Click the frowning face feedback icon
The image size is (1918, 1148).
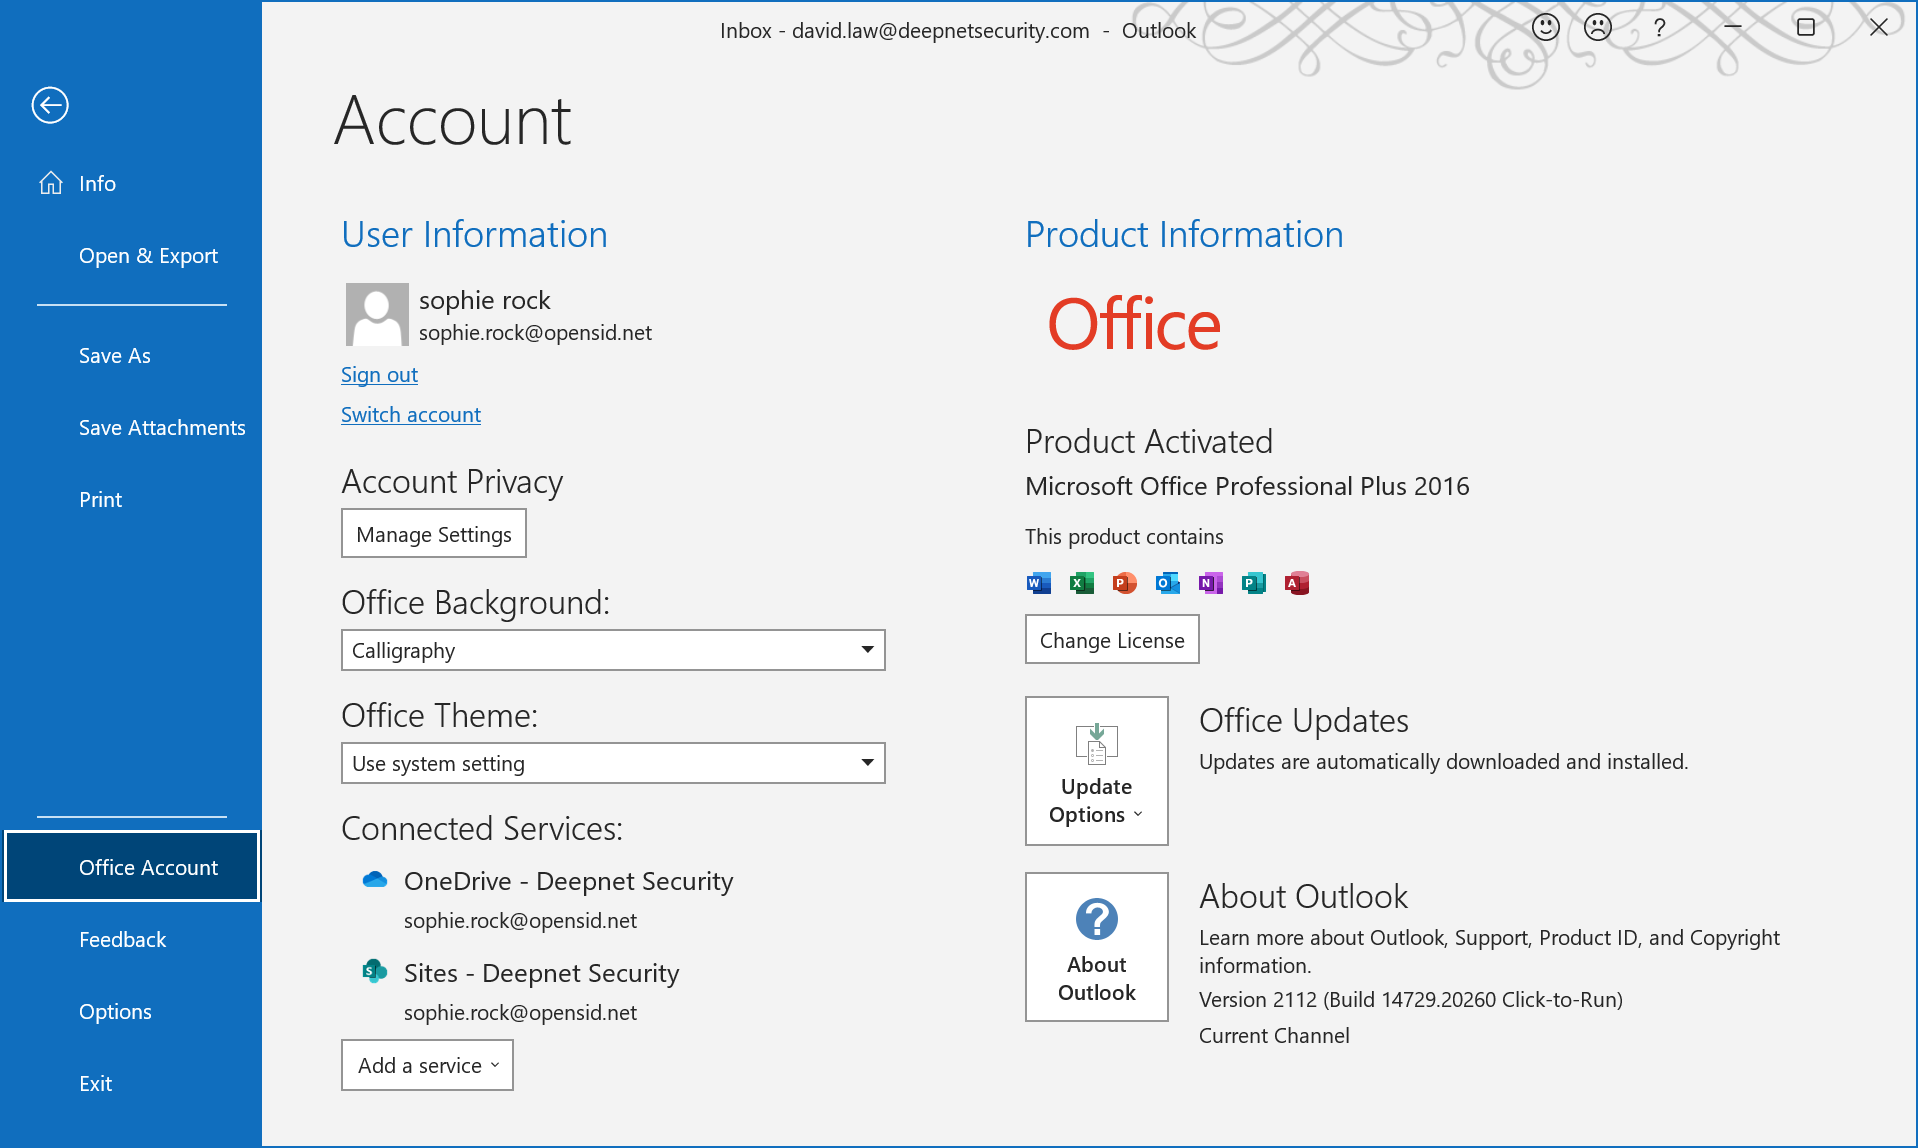click(1597, 27)
